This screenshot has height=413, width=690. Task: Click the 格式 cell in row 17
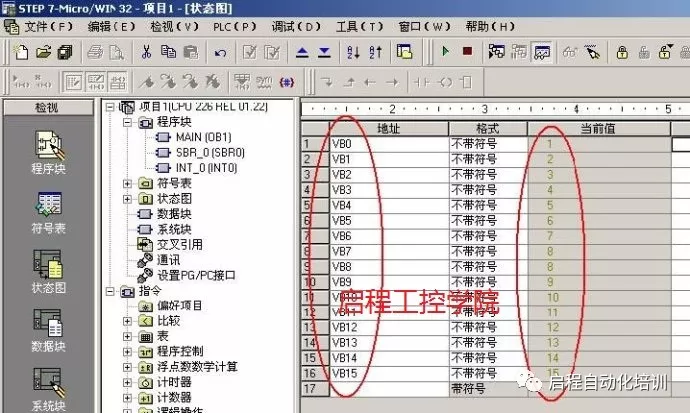coord(487,387)
